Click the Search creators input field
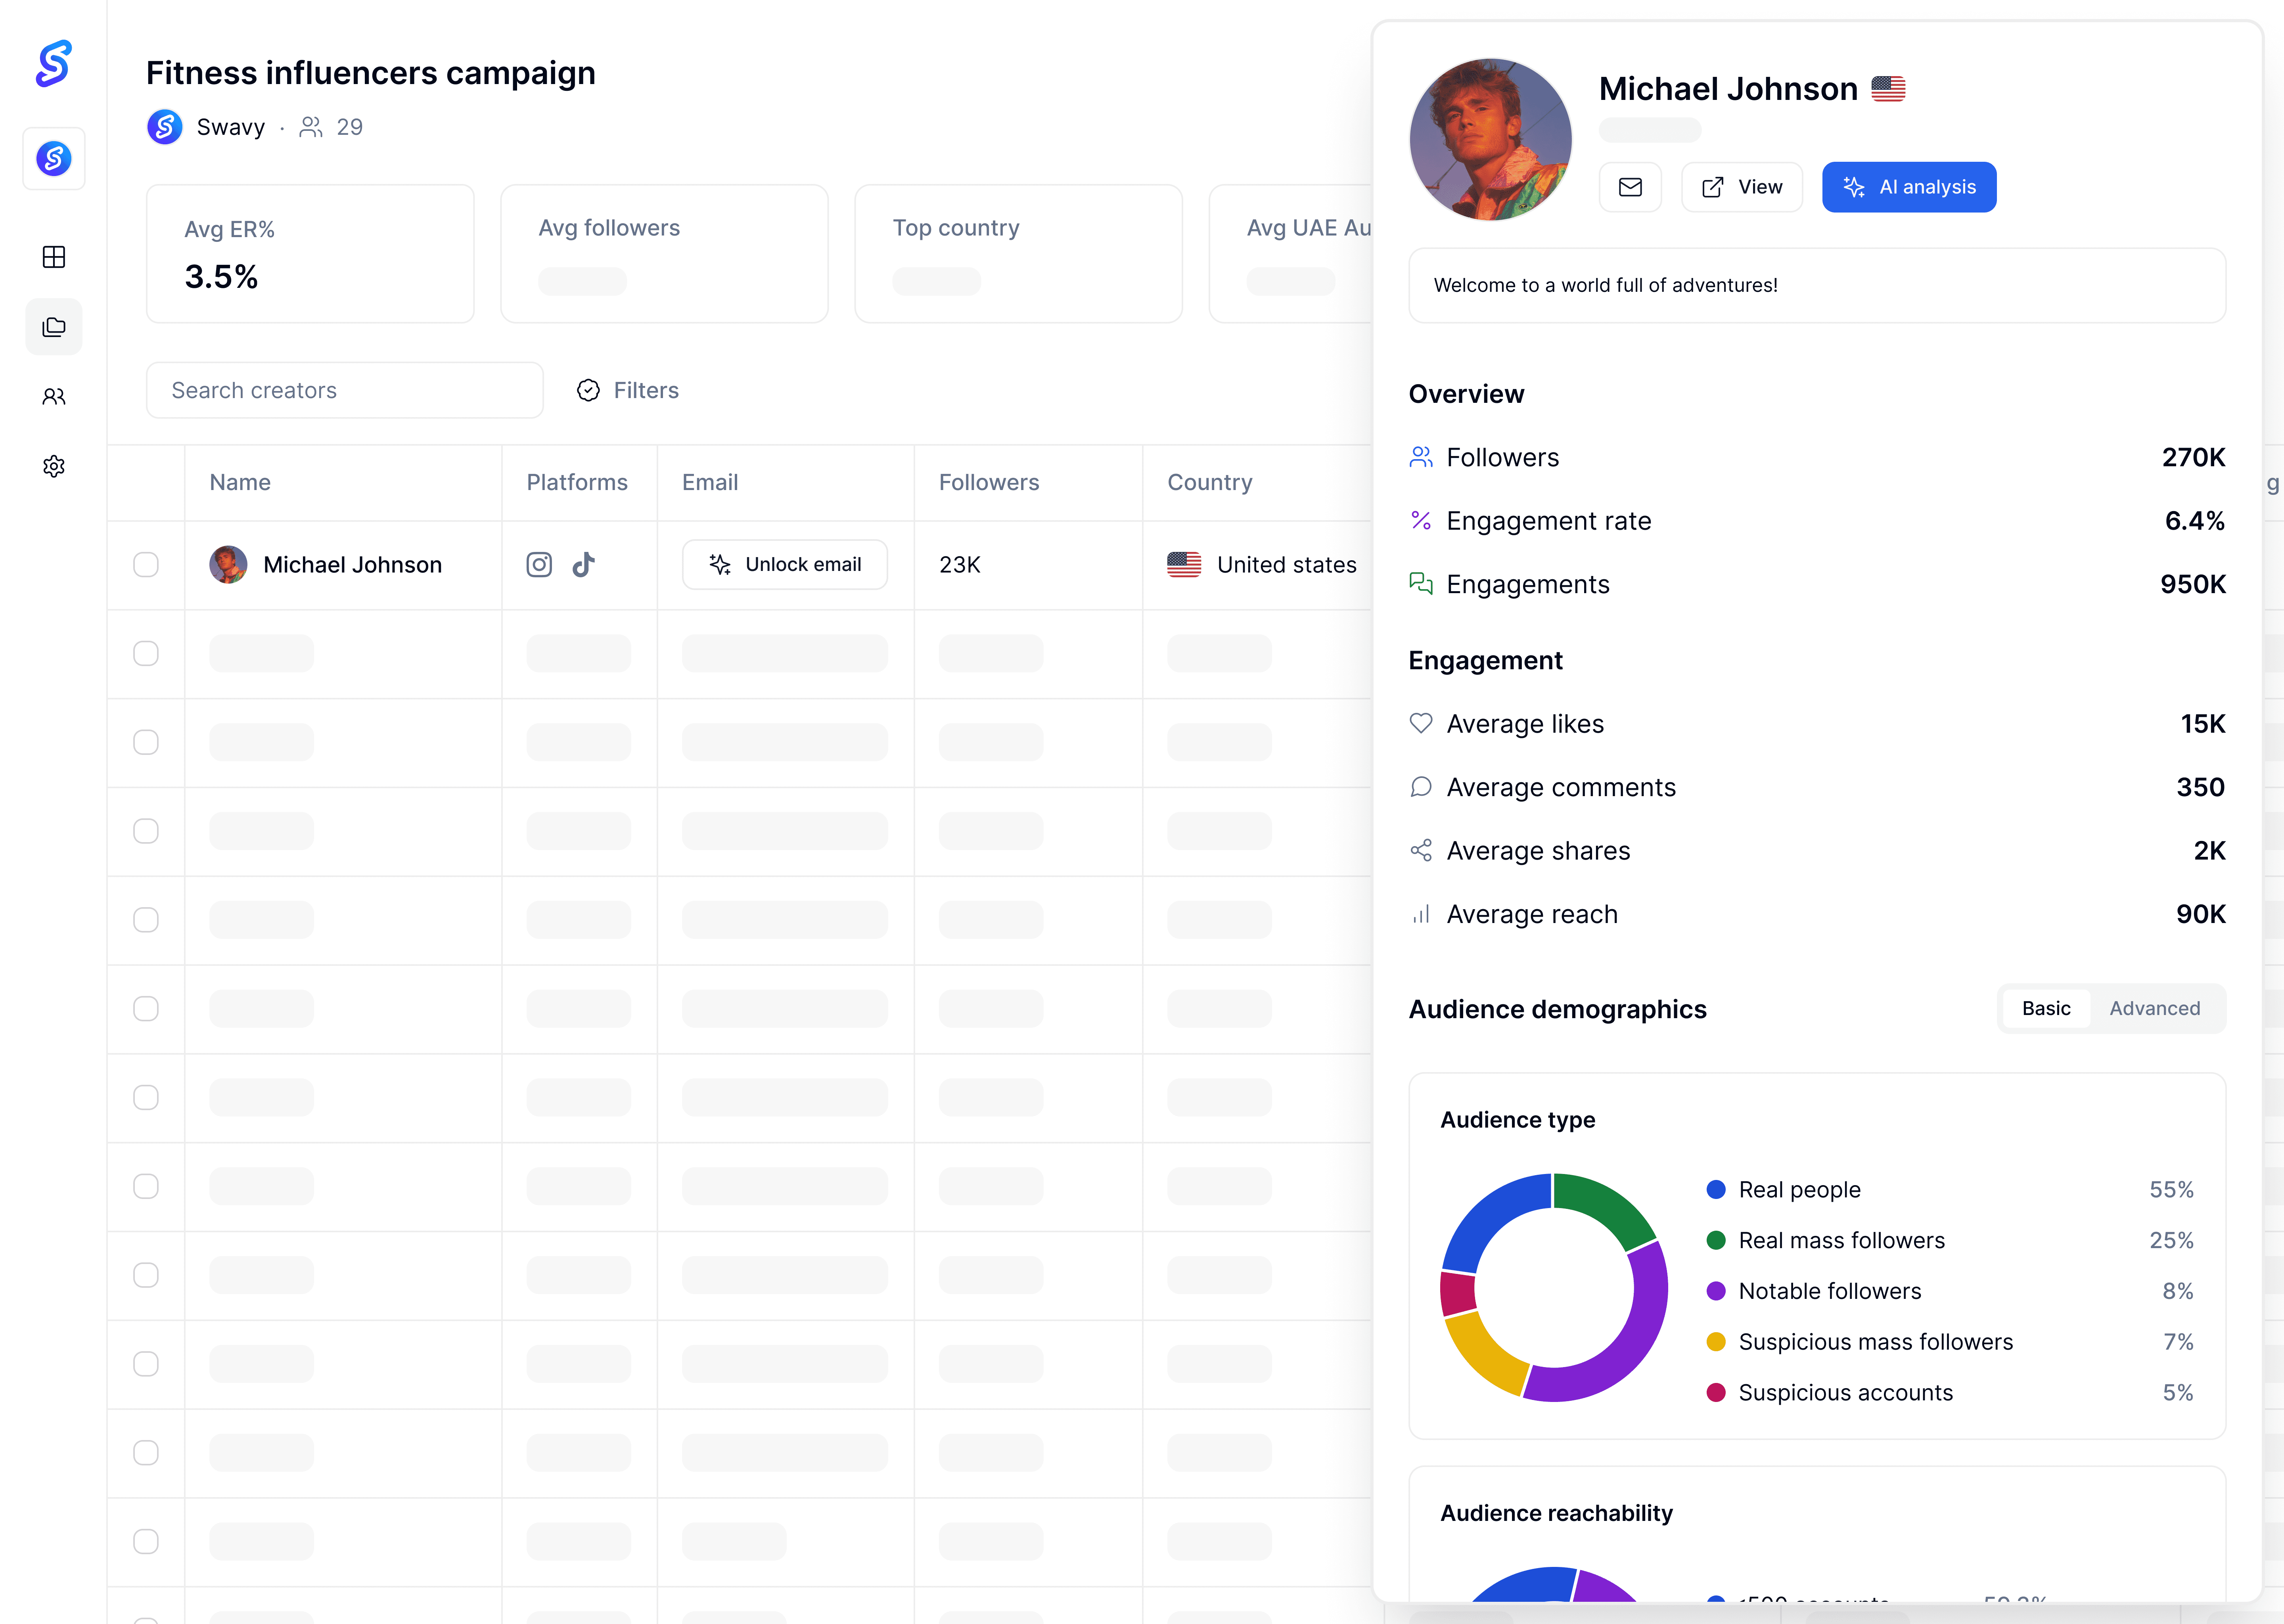This screenshot has width=2284, height=1624. 344,390
